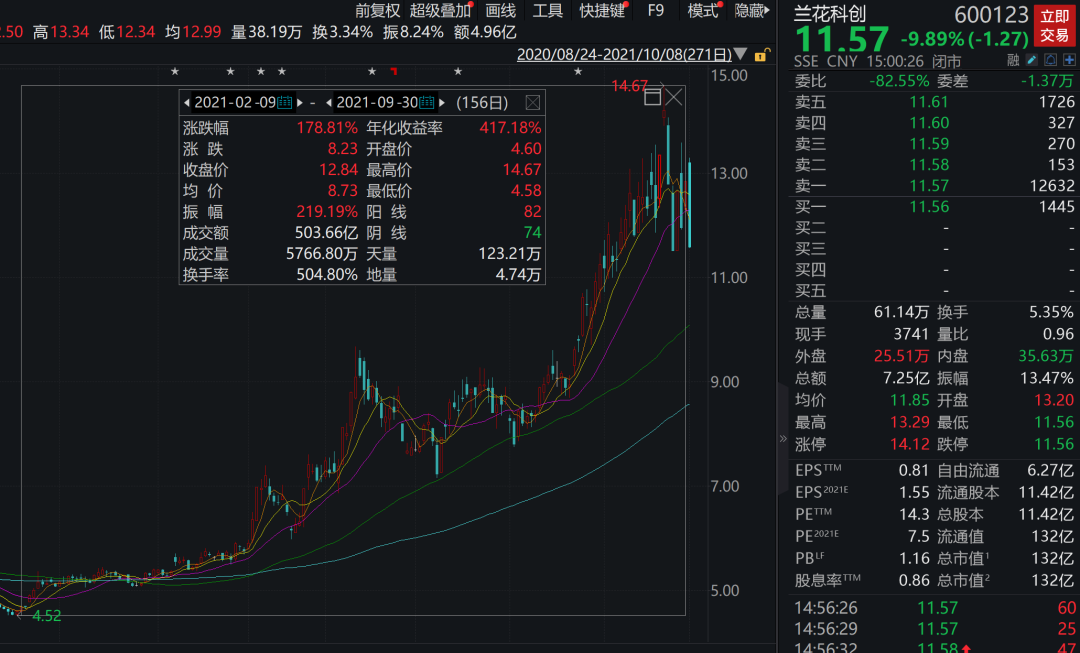The image size is (1080, 653).
Task: Step to next start date with right arrow
Action: [x=300, y=101]
